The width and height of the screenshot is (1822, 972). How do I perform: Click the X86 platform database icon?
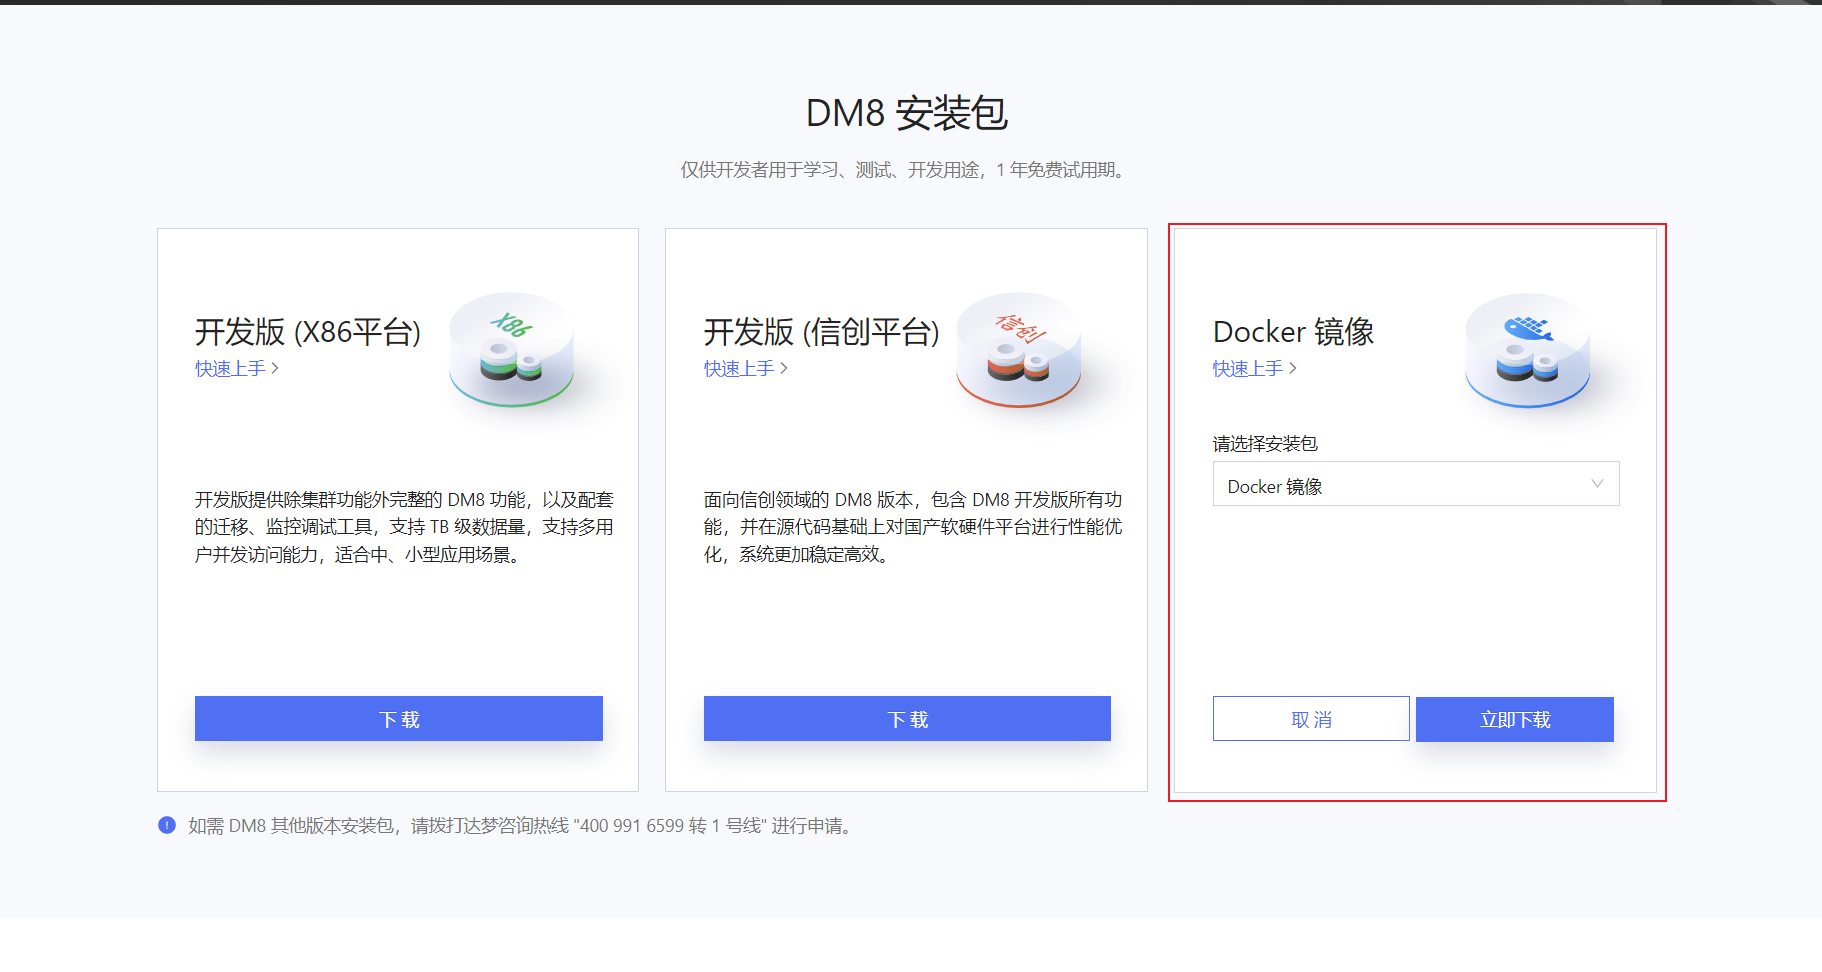click(x=511, y=350)
